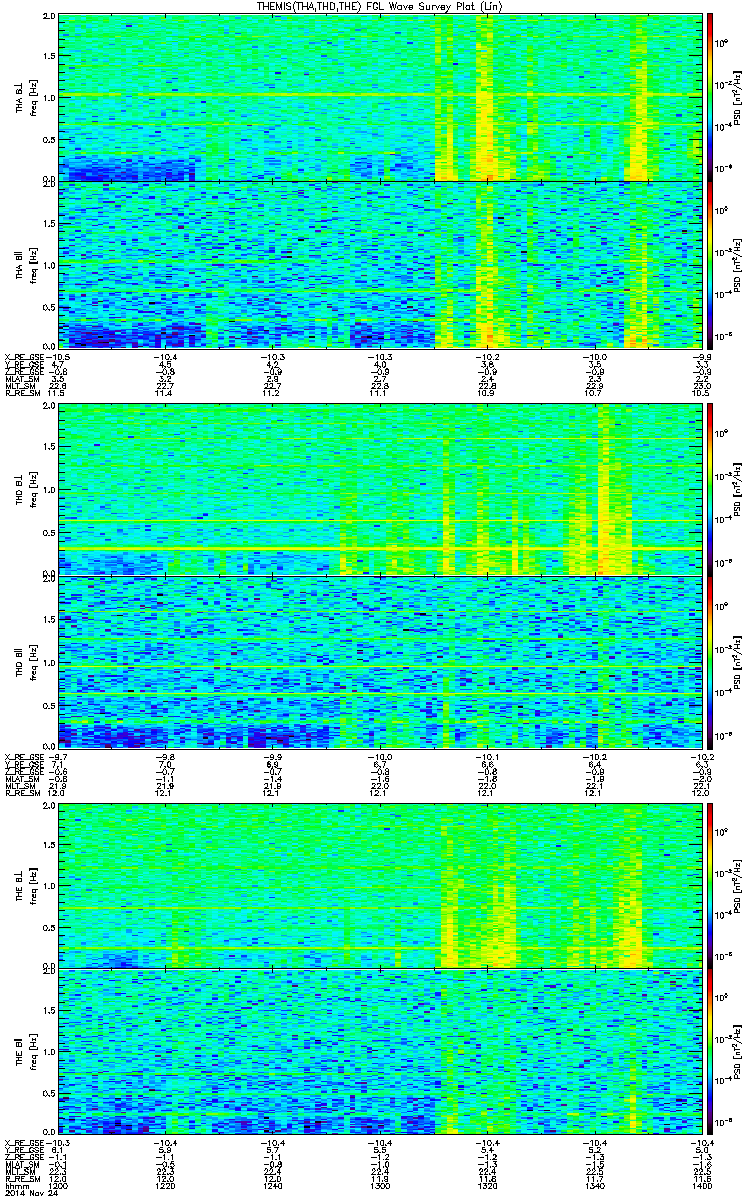The width and height of the screenshot is (750, 1200).
Task: Click the THE B-parallel spectrogram panel
Action: coord(381,1053)
